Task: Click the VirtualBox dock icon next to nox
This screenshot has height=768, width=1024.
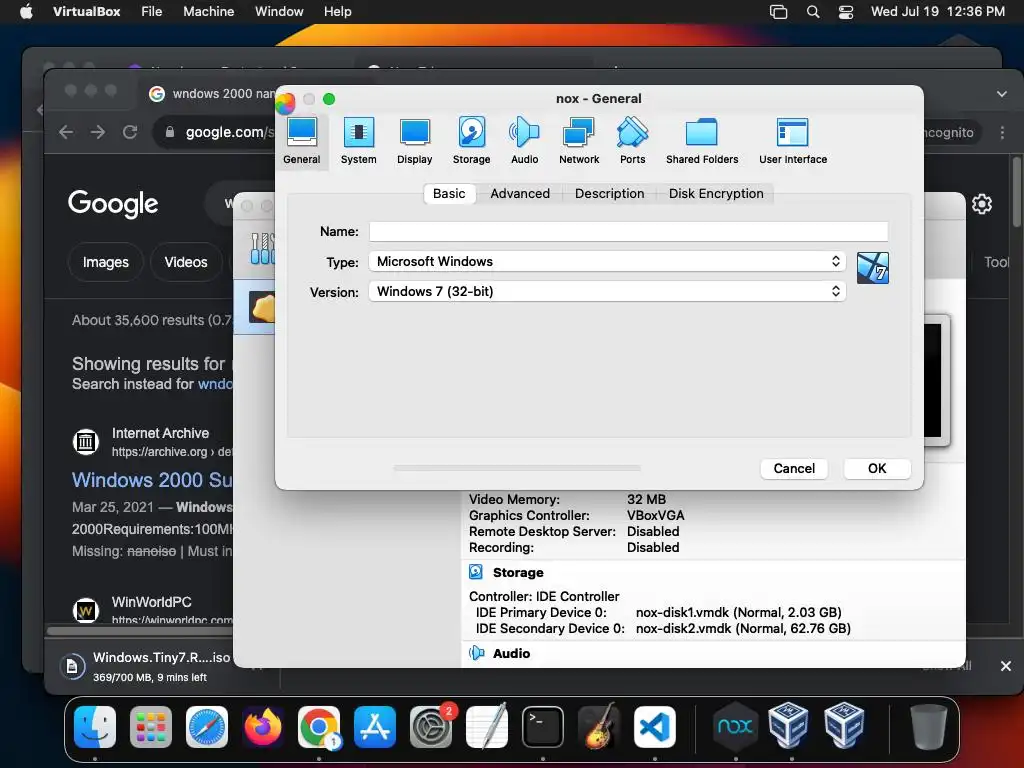Action: pos(788,726)
